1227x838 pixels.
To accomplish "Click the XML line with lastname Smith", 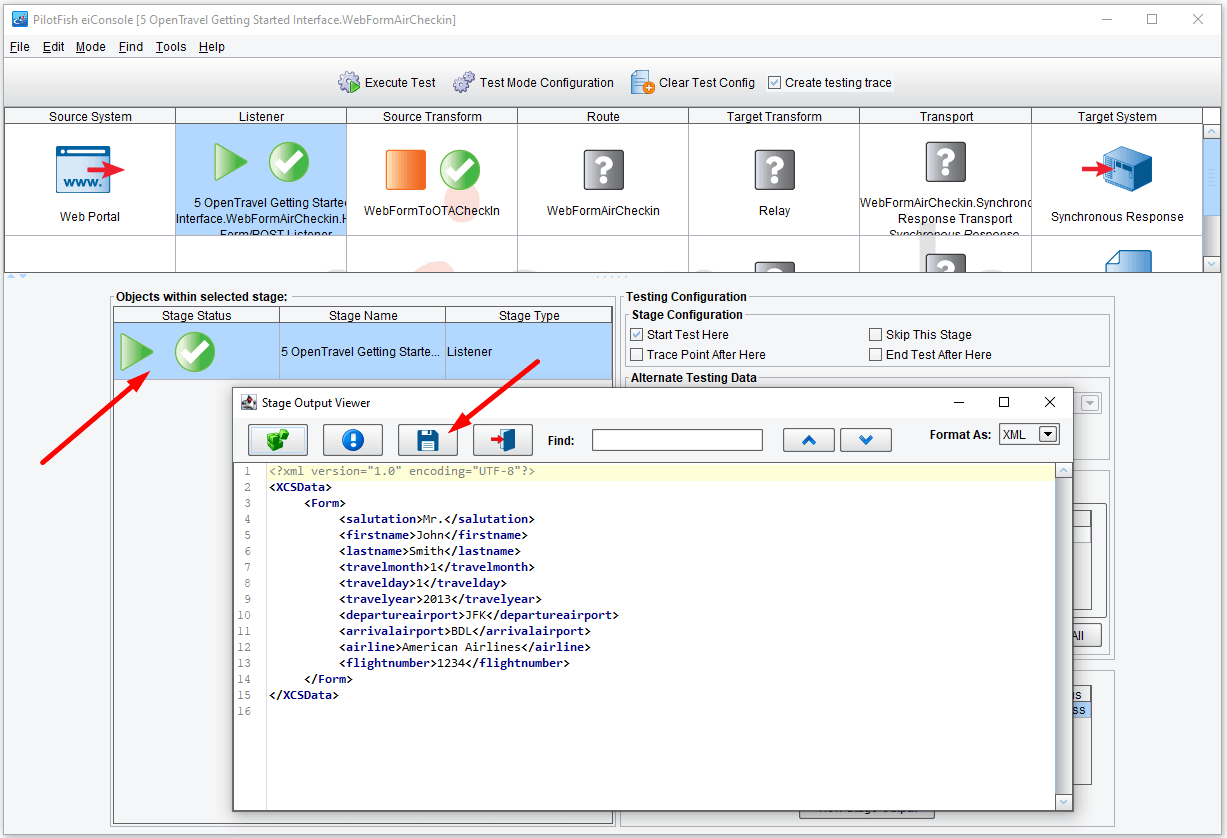I will pos(430,551).
